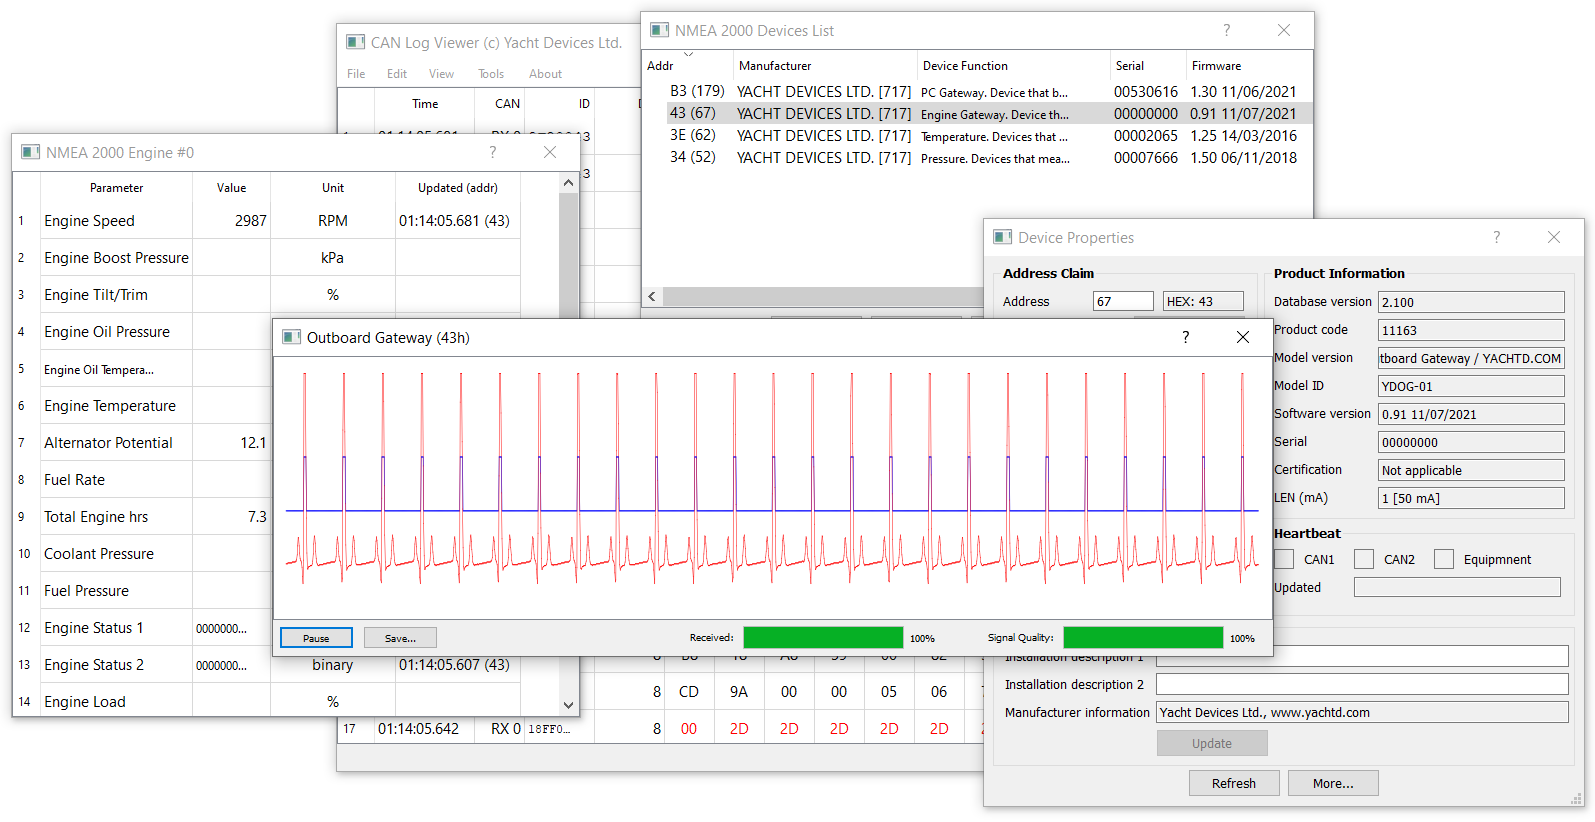Click Refresh in Device Properties

click(1234, 783)
